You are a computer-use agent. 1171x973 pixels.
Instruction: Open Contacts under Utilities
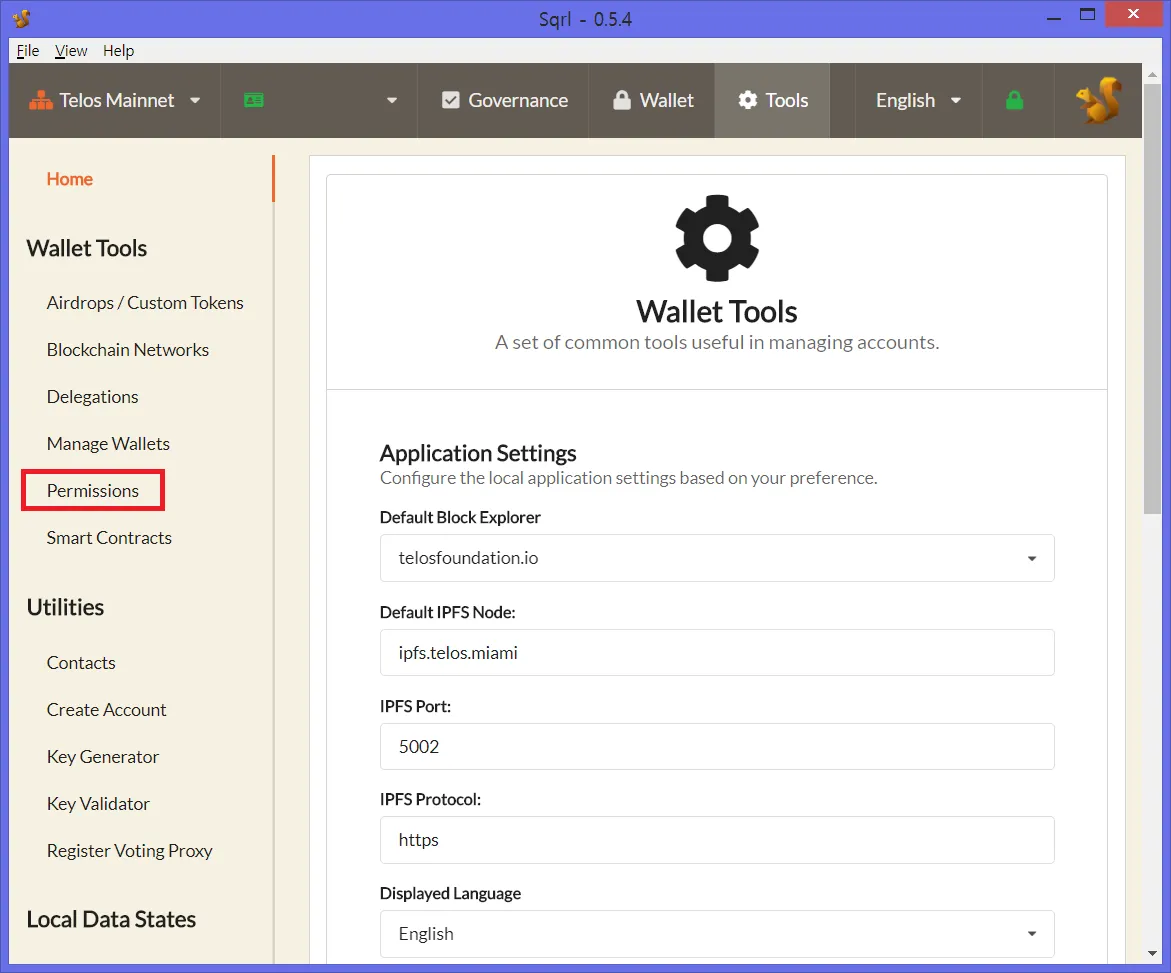81,662
